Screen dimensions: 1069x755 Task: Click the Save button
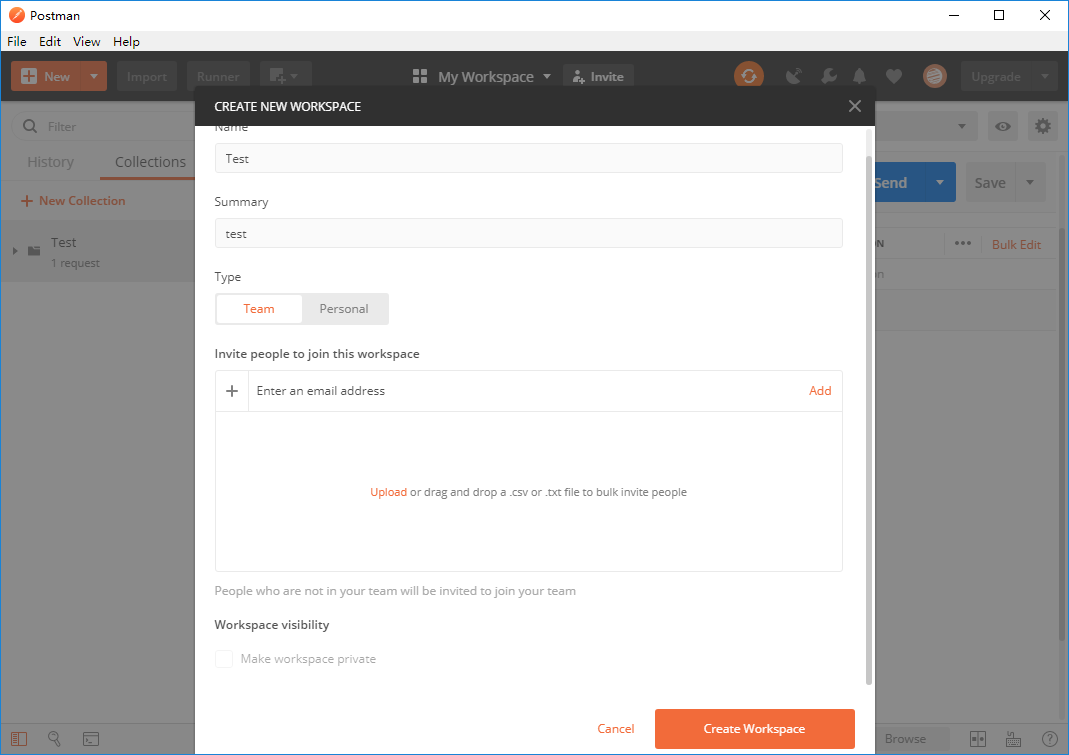click(990, 182)
